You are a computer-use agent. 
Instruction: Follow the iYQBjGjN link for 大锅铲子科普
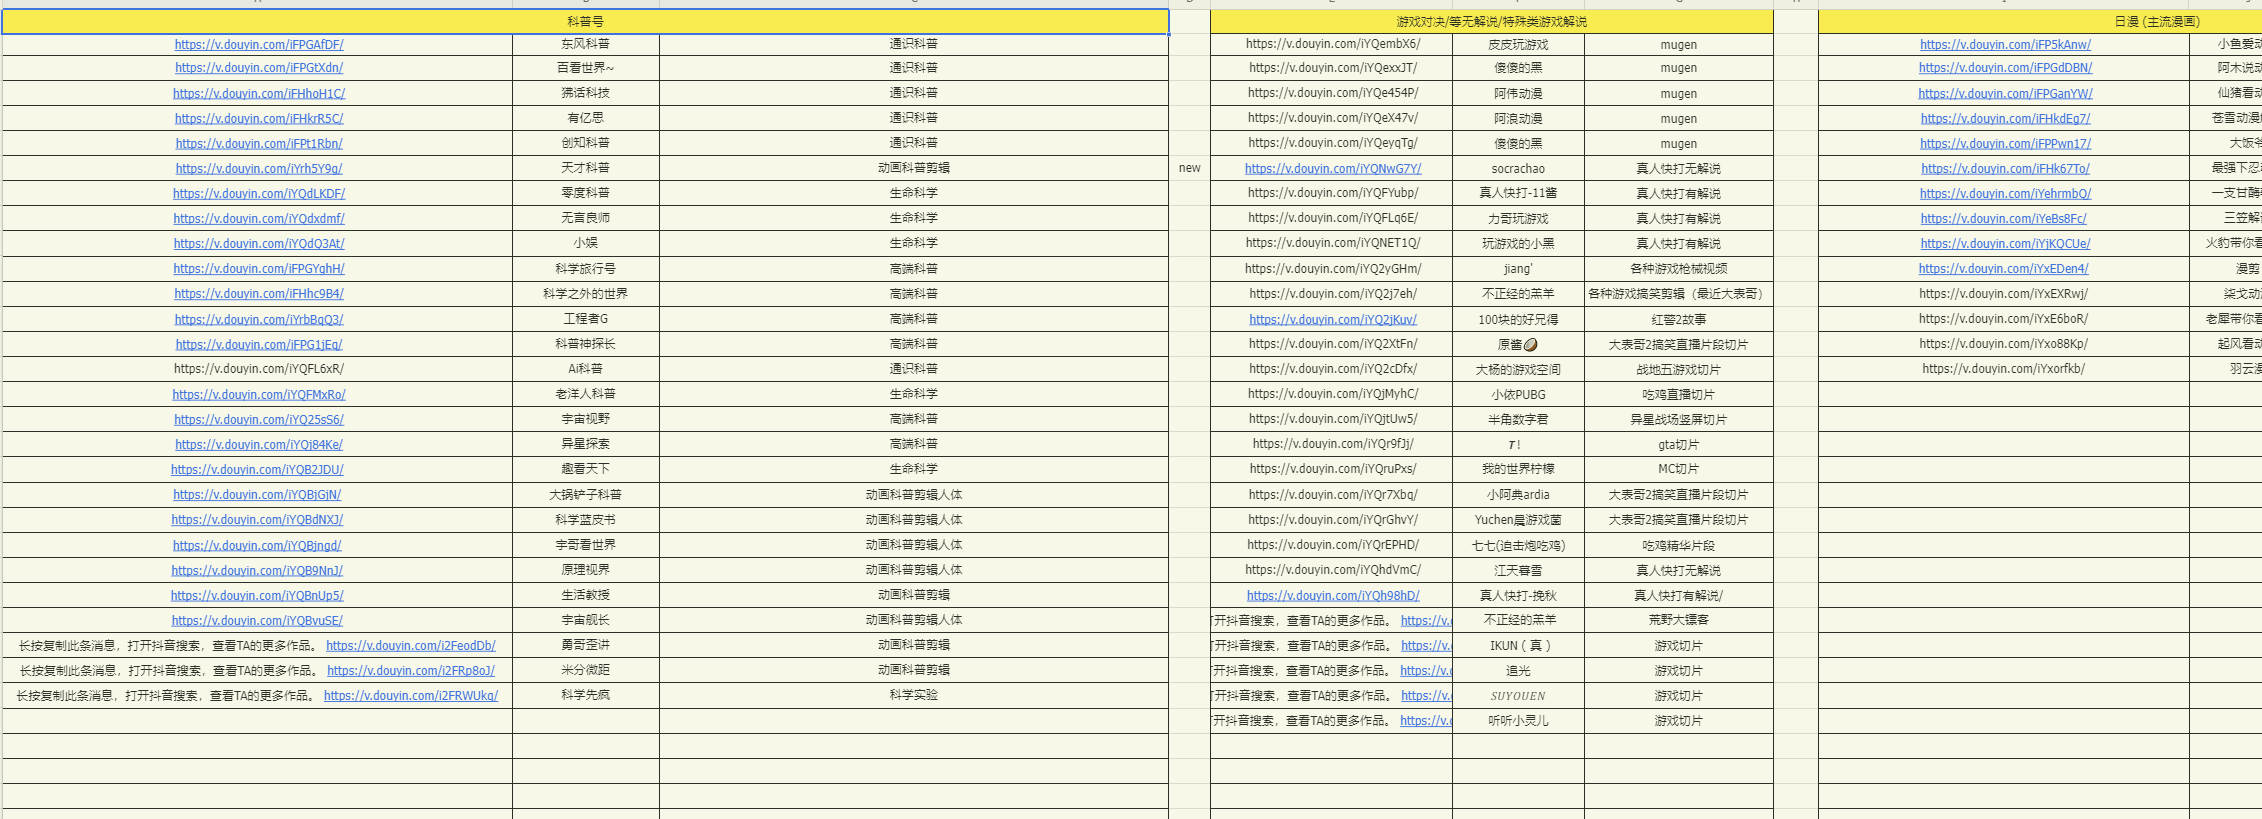point(257,494)
